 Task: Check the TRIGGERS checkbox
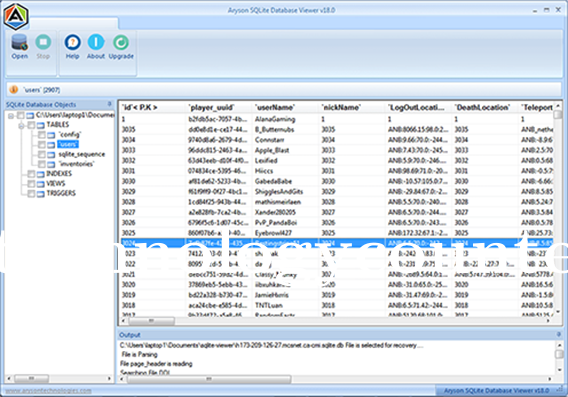32,194
